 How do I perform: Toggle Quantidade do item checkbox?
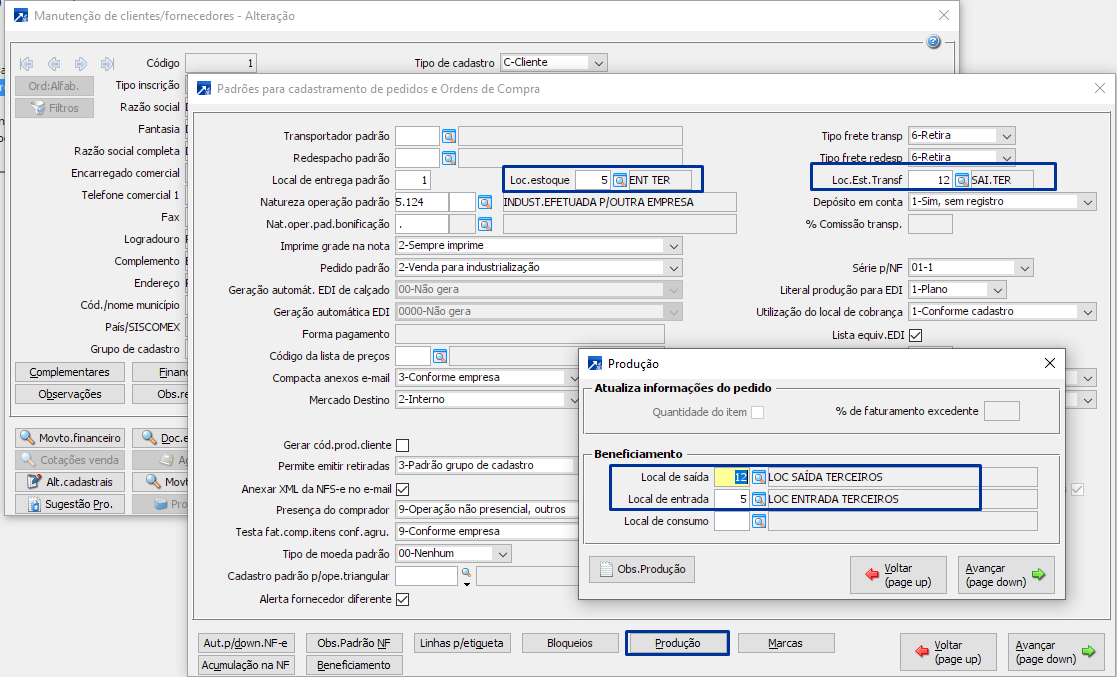tap(758, 413)
